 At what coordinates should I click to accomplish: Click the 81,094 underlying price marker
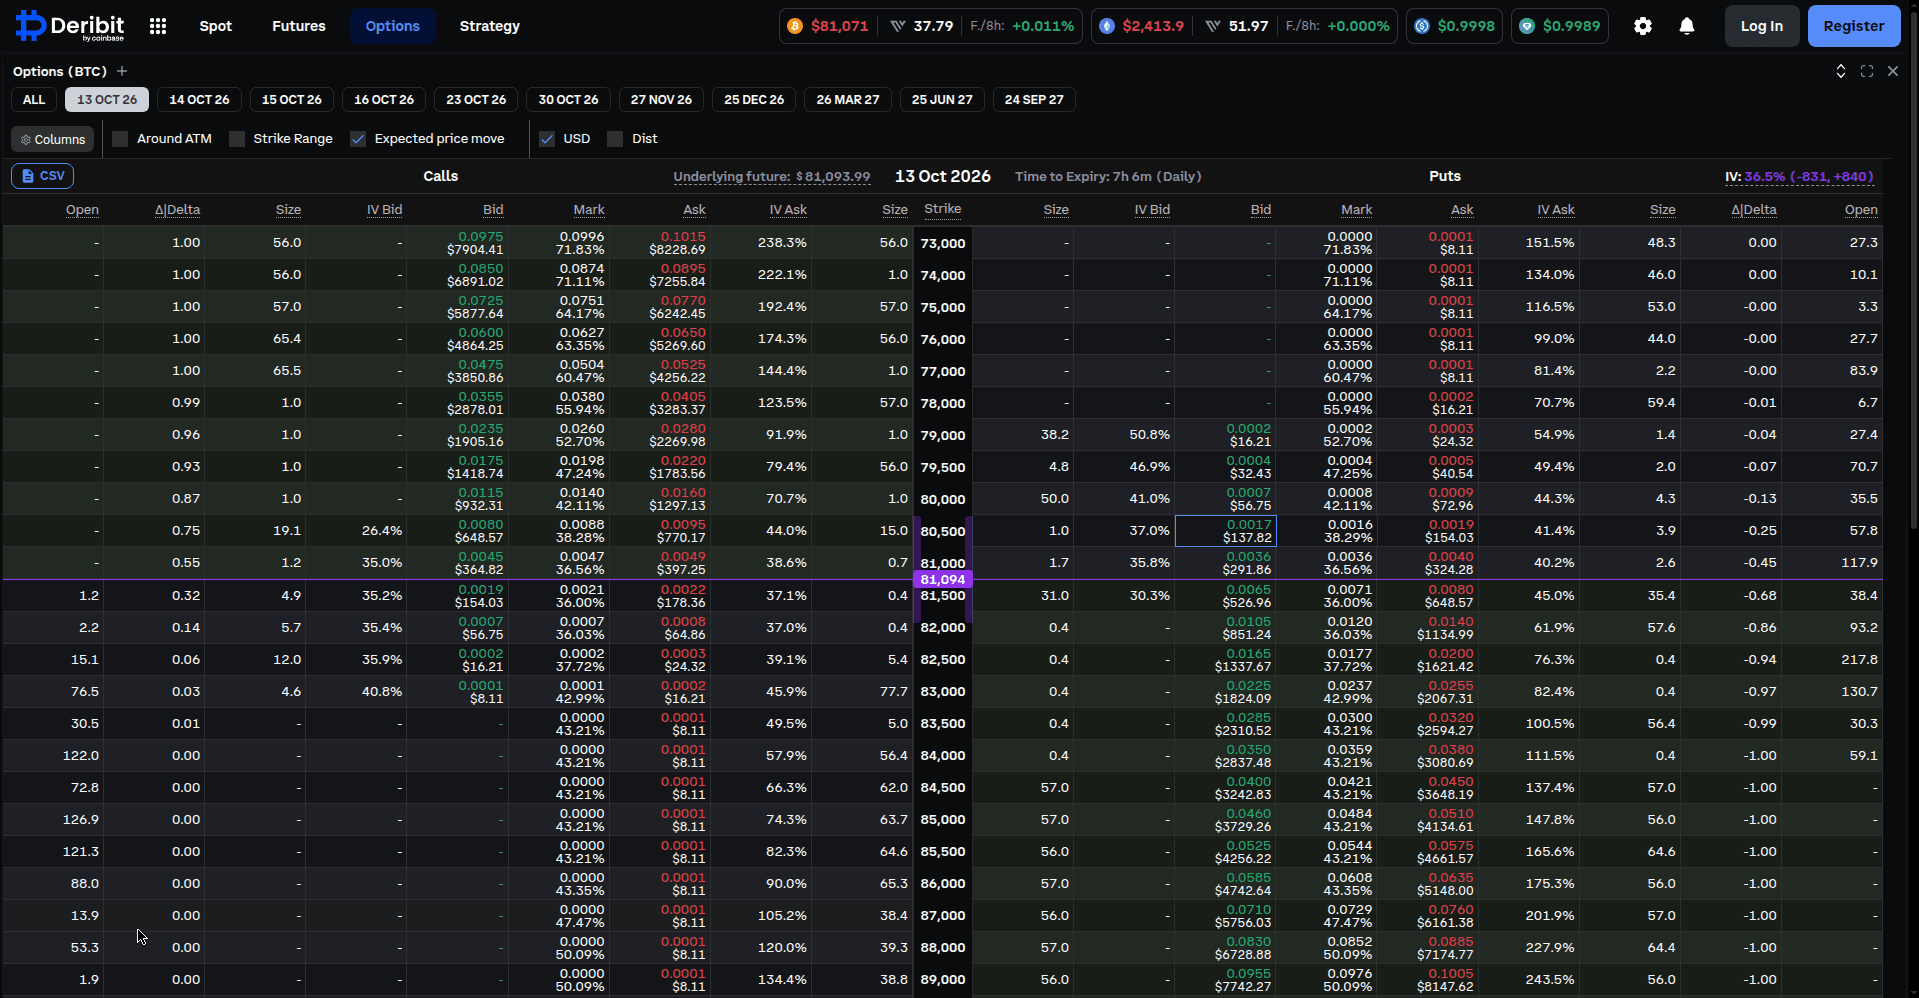[943, 580]
